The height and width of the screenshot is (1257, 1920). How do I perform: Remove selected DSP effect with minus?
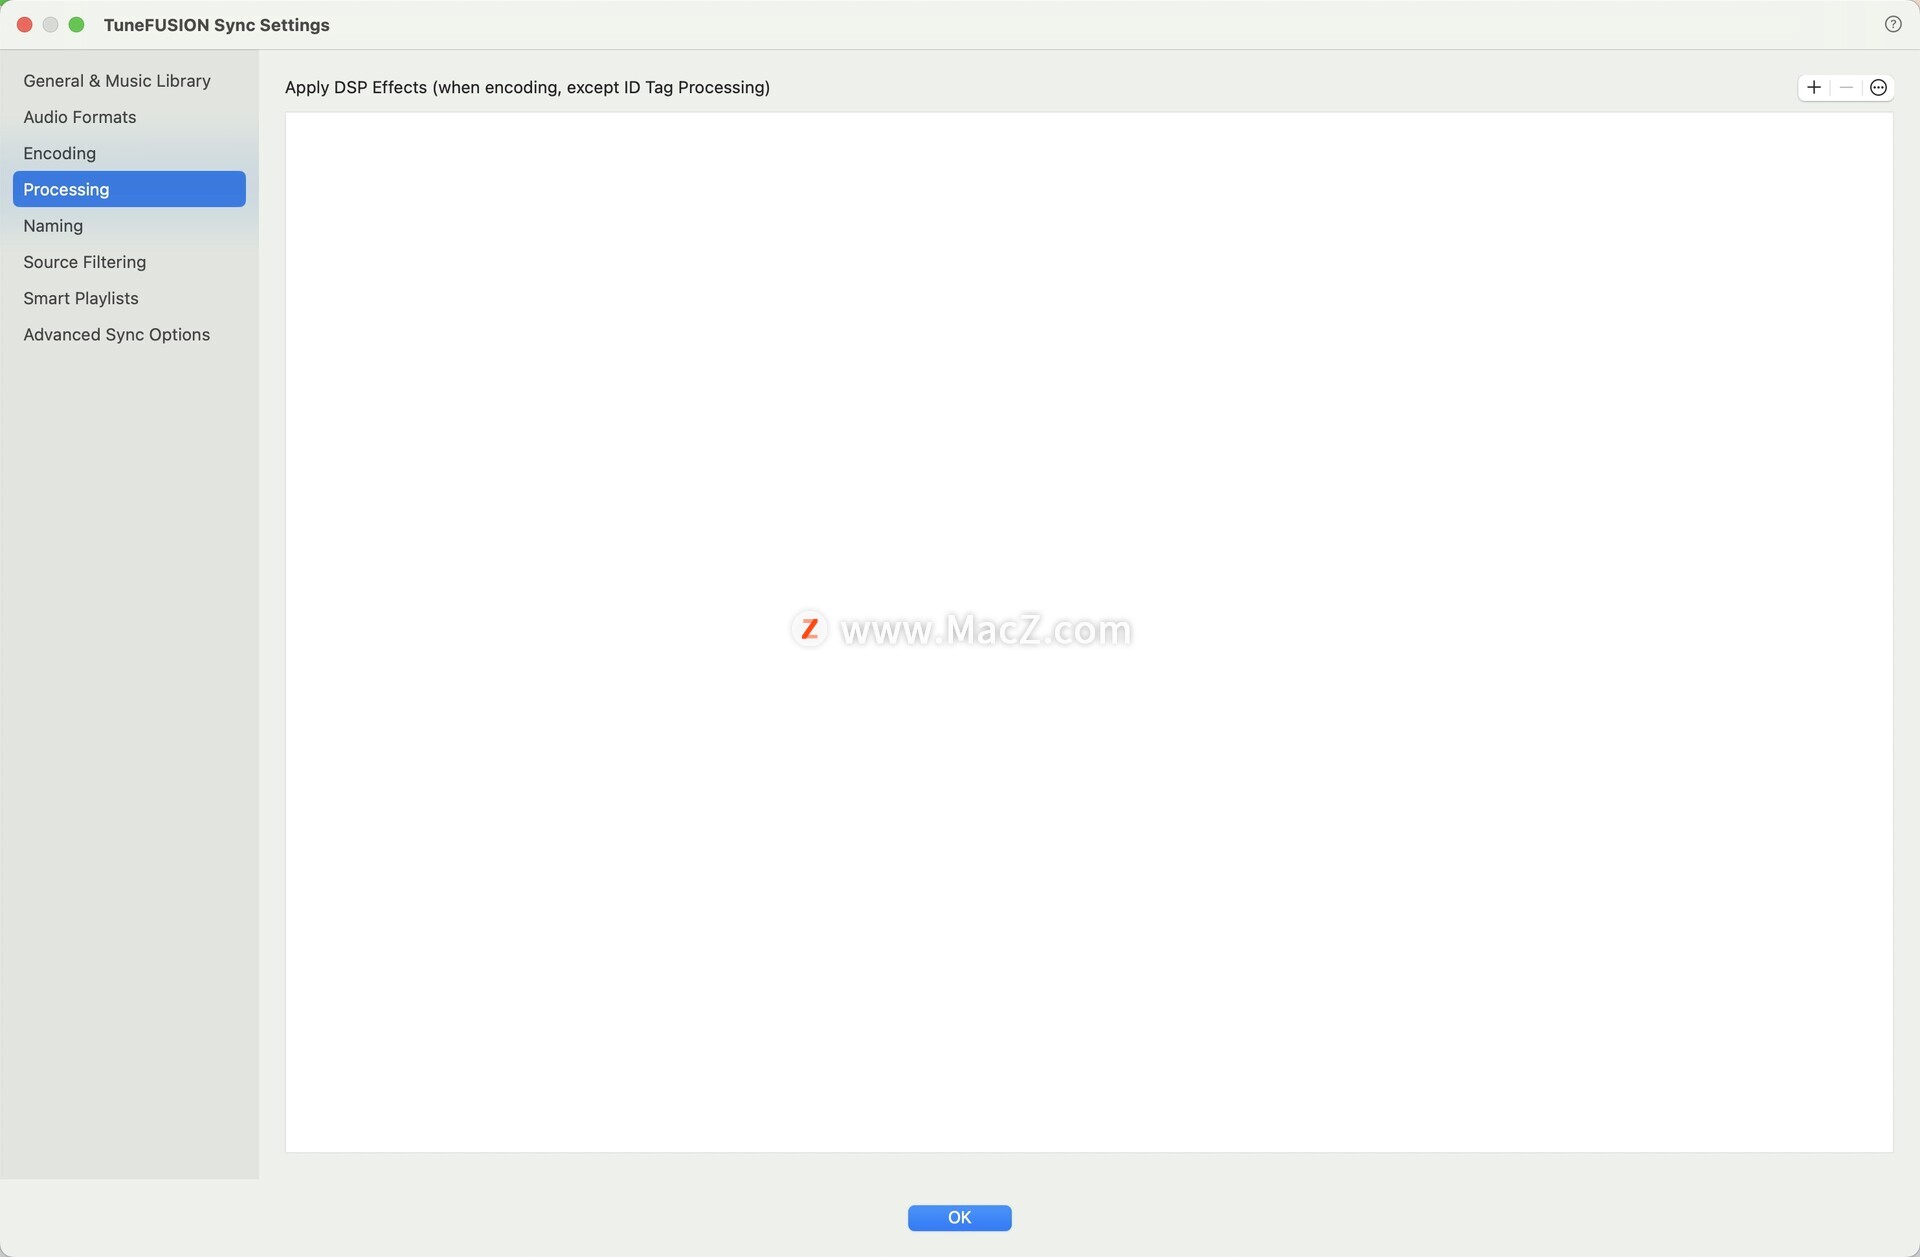(x=1846, y=87)
